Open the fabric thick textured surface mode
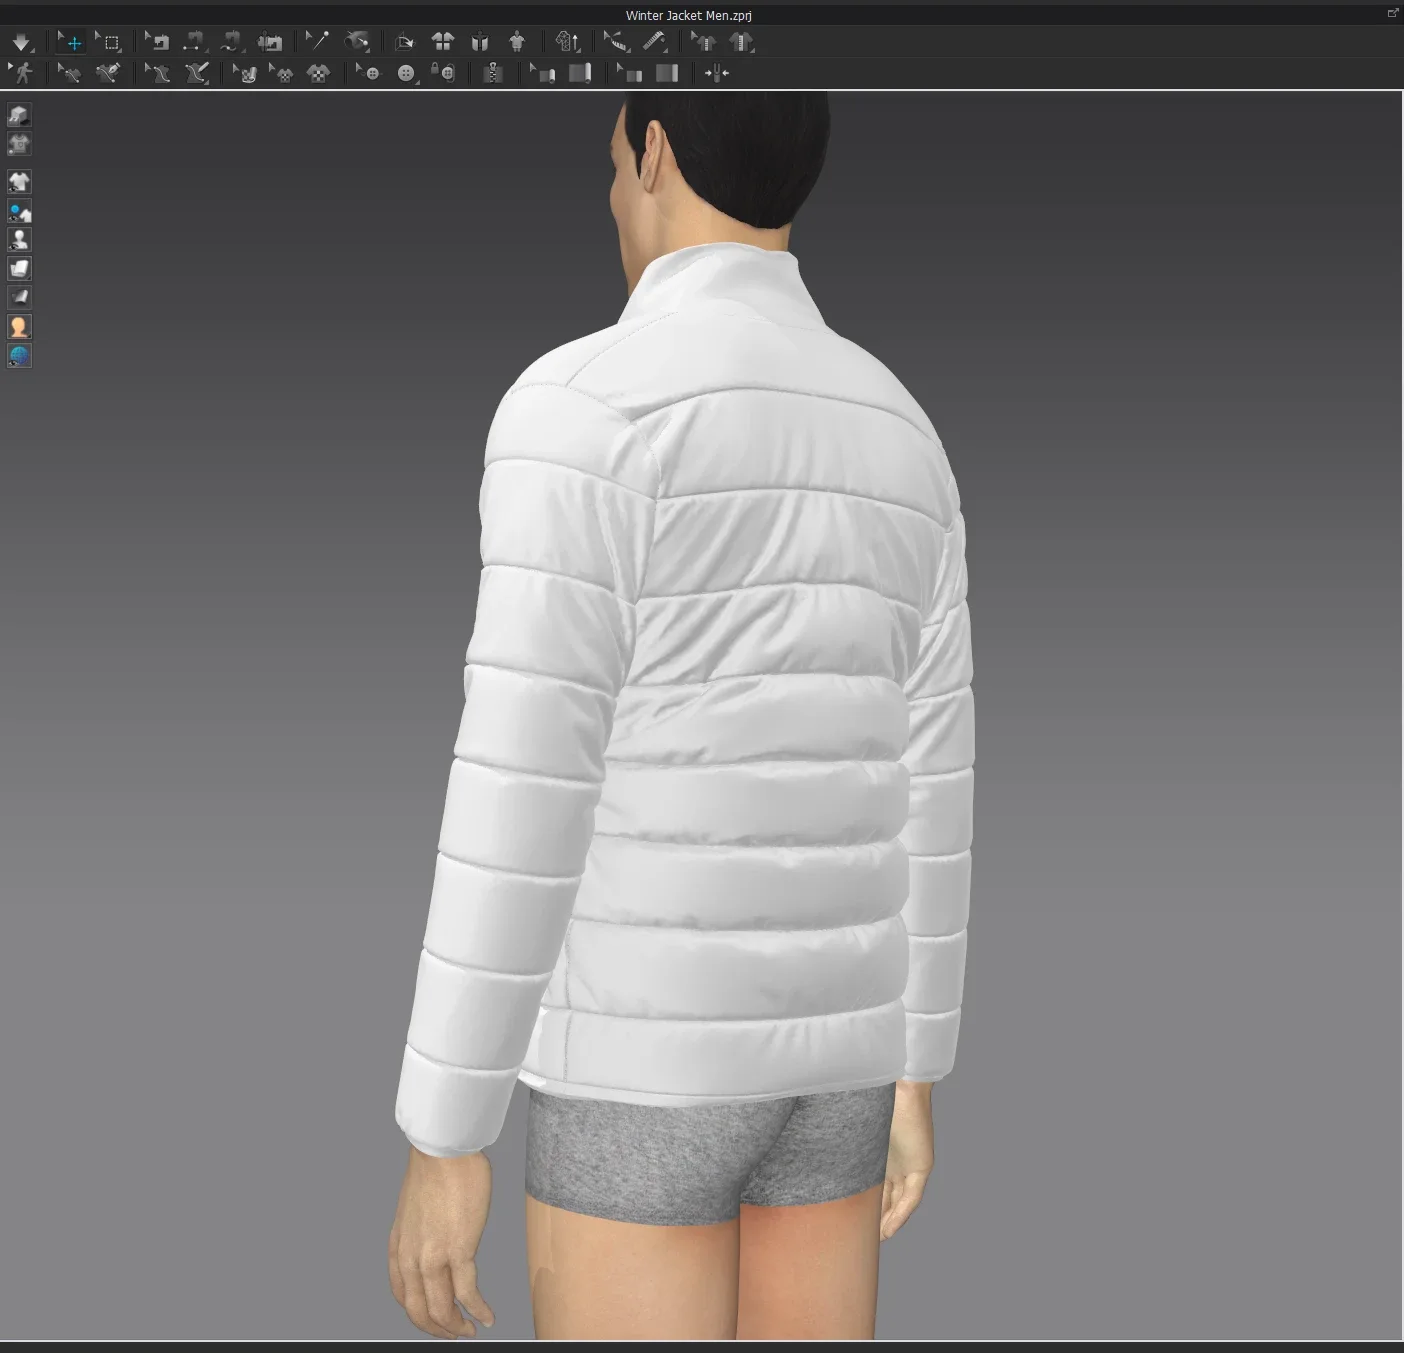Image resolution: width=1404 pixels, height=1353 pixels. [19, 268]
